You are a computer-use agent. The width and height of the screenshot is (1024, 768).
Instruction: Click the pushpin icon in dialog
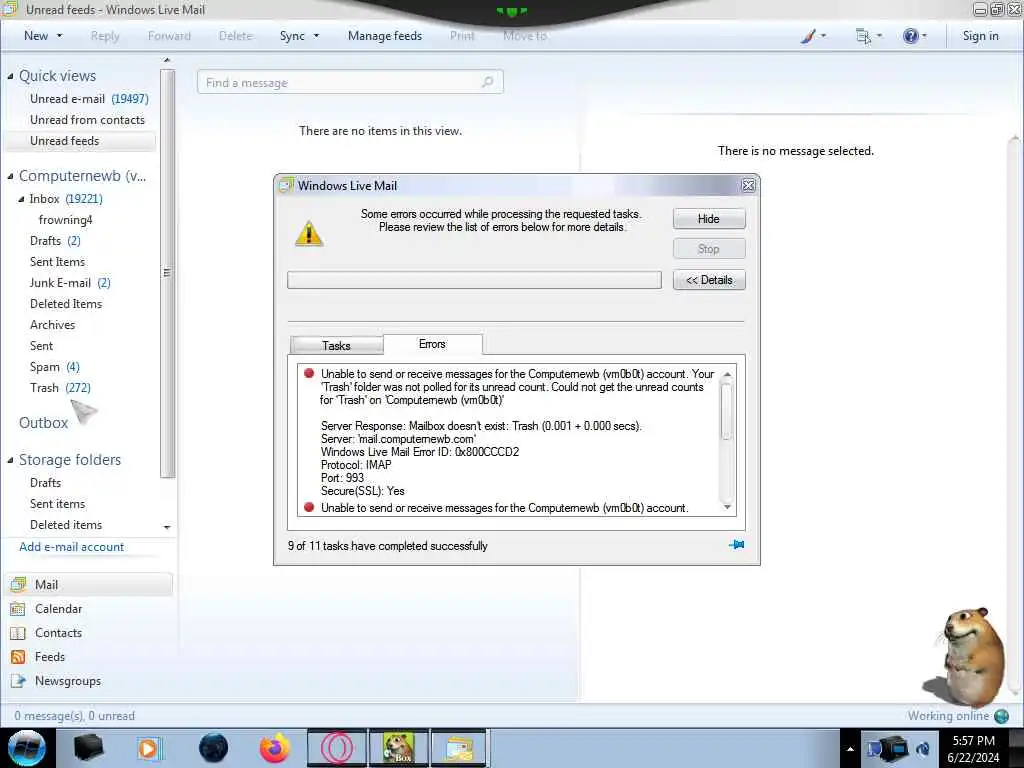[x=736, y=545]
